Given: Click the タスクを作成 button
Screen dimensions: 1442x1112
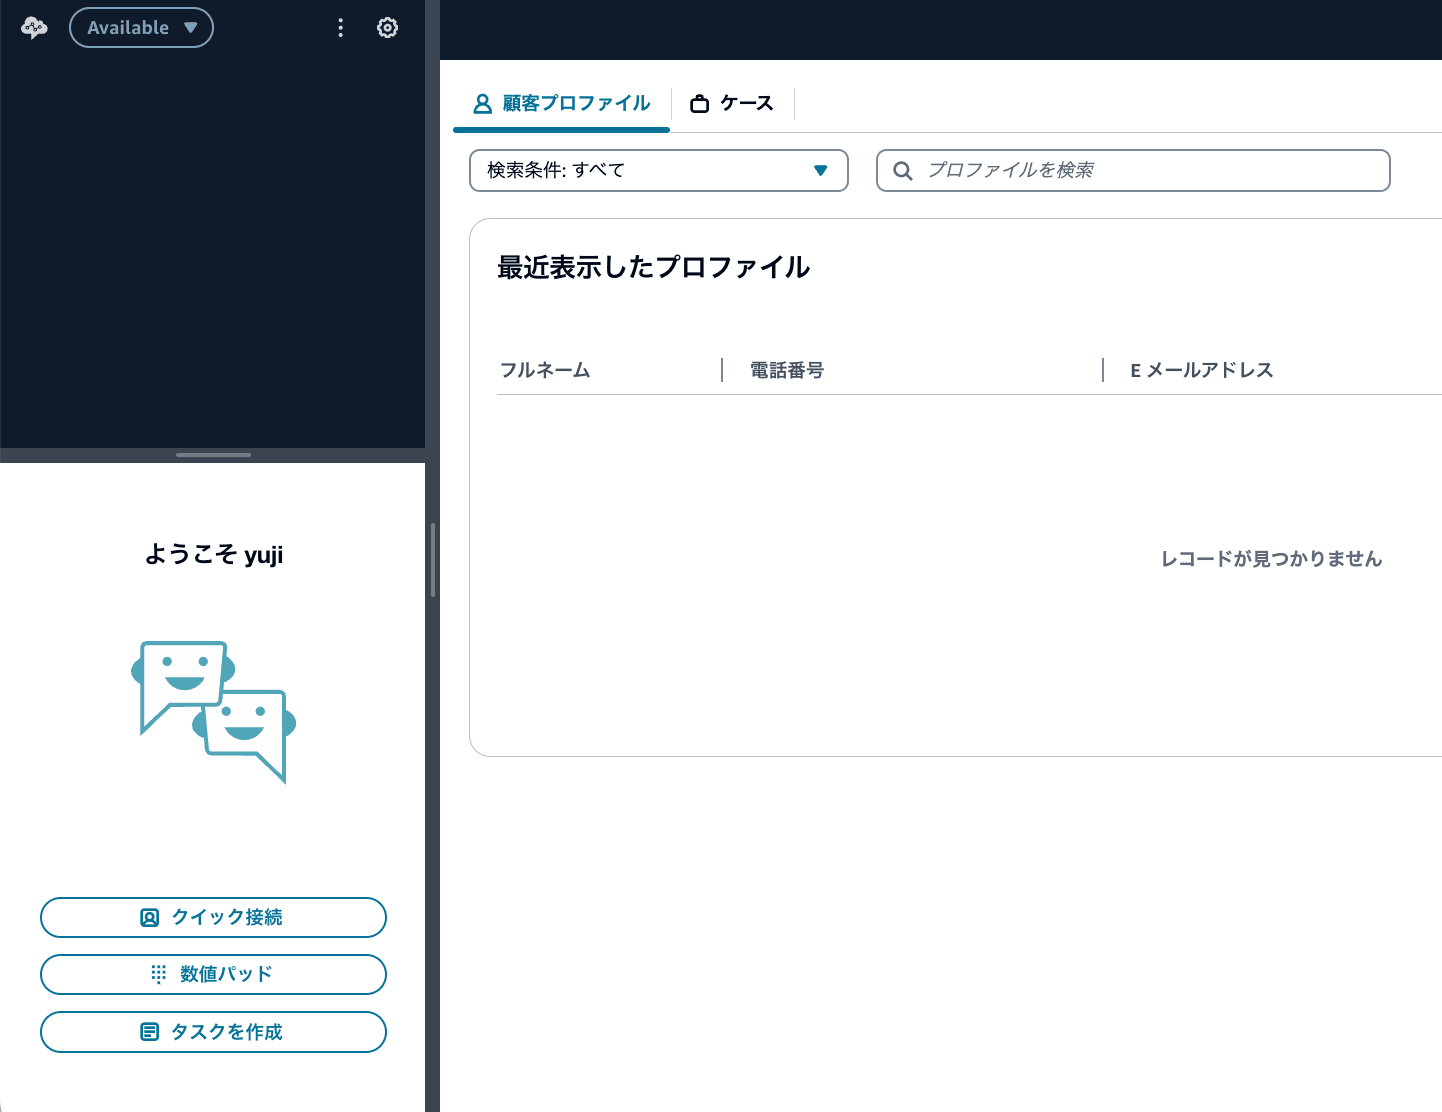Looking at the screenshot, I should pyautogui.click(x=213, y=1032).
